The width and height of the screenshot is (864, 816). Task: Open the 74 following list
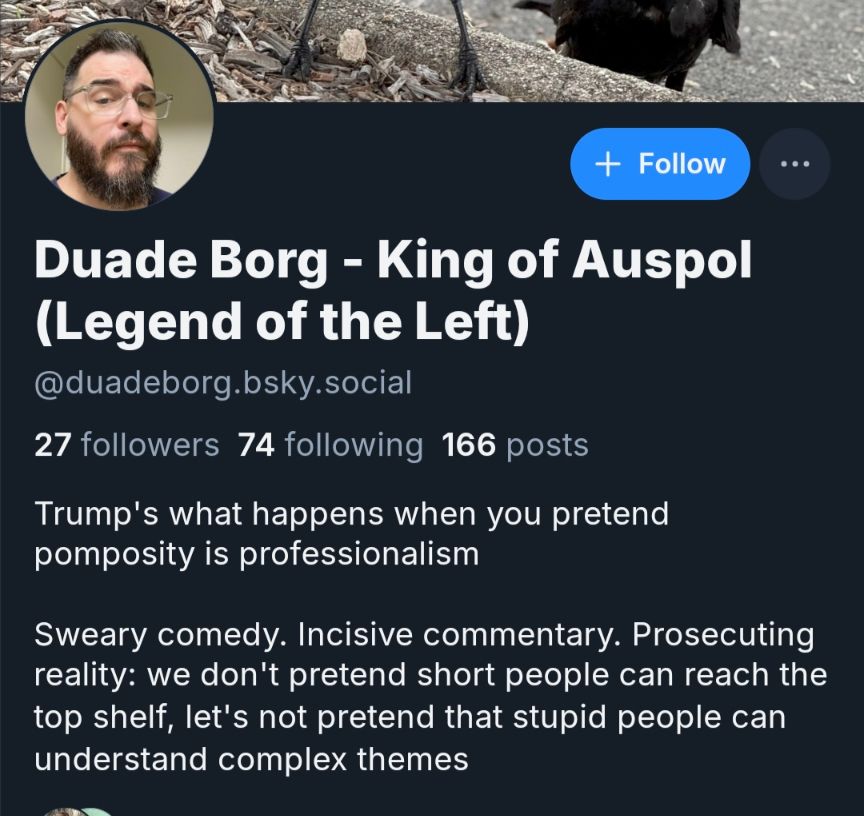point(331,445)
